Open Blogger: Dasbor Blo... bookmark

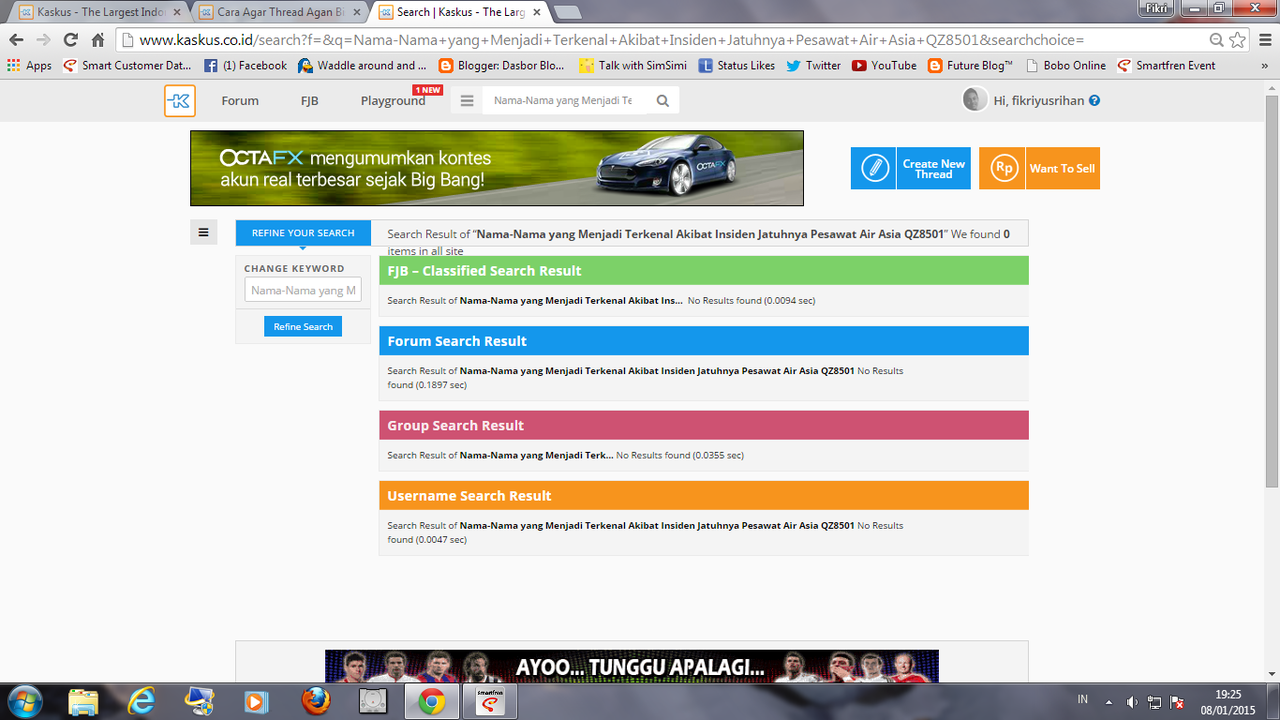pyautogui.click(x=503, y=65)
